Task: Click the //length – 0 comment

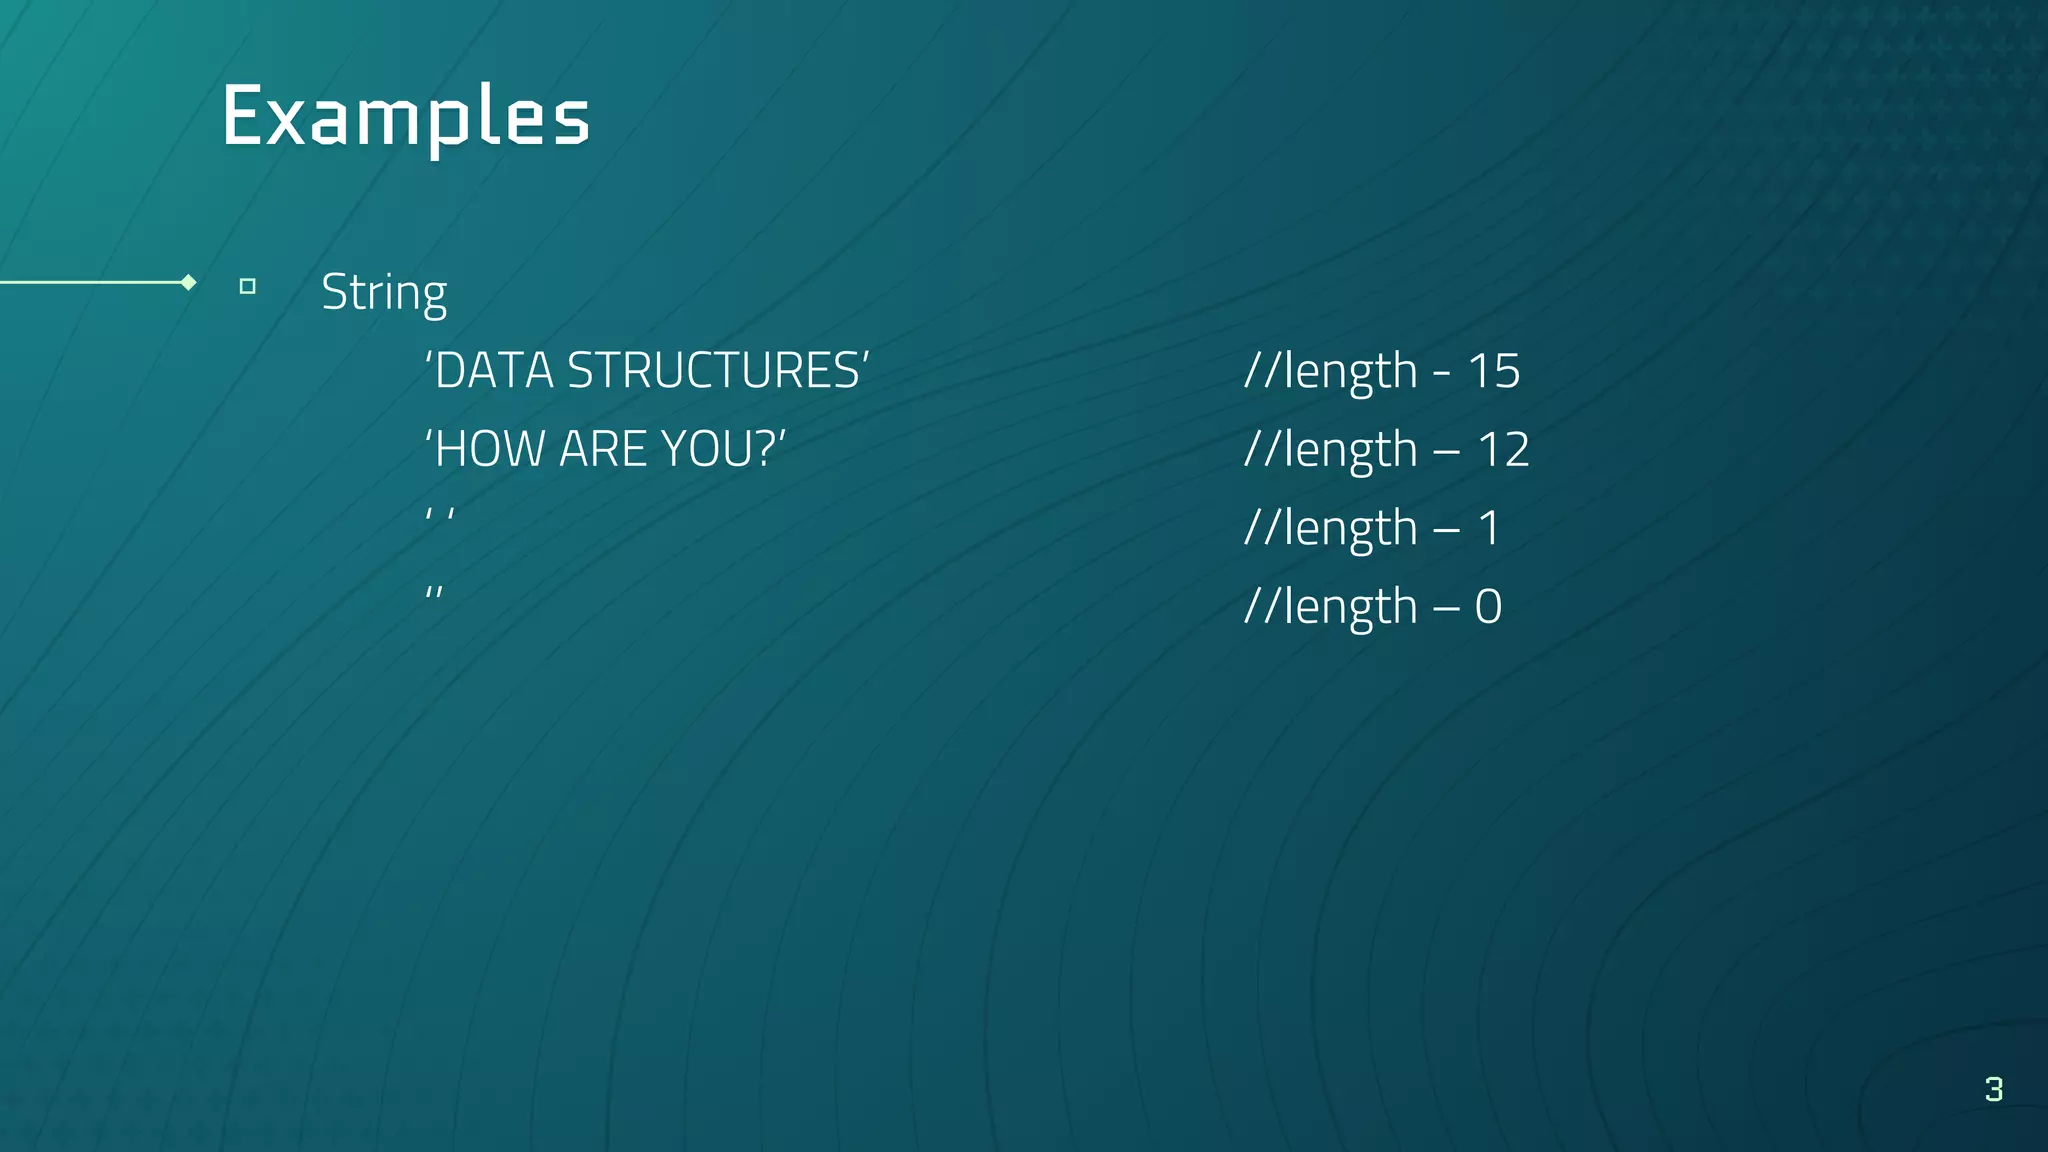Action: point(1373,607)
